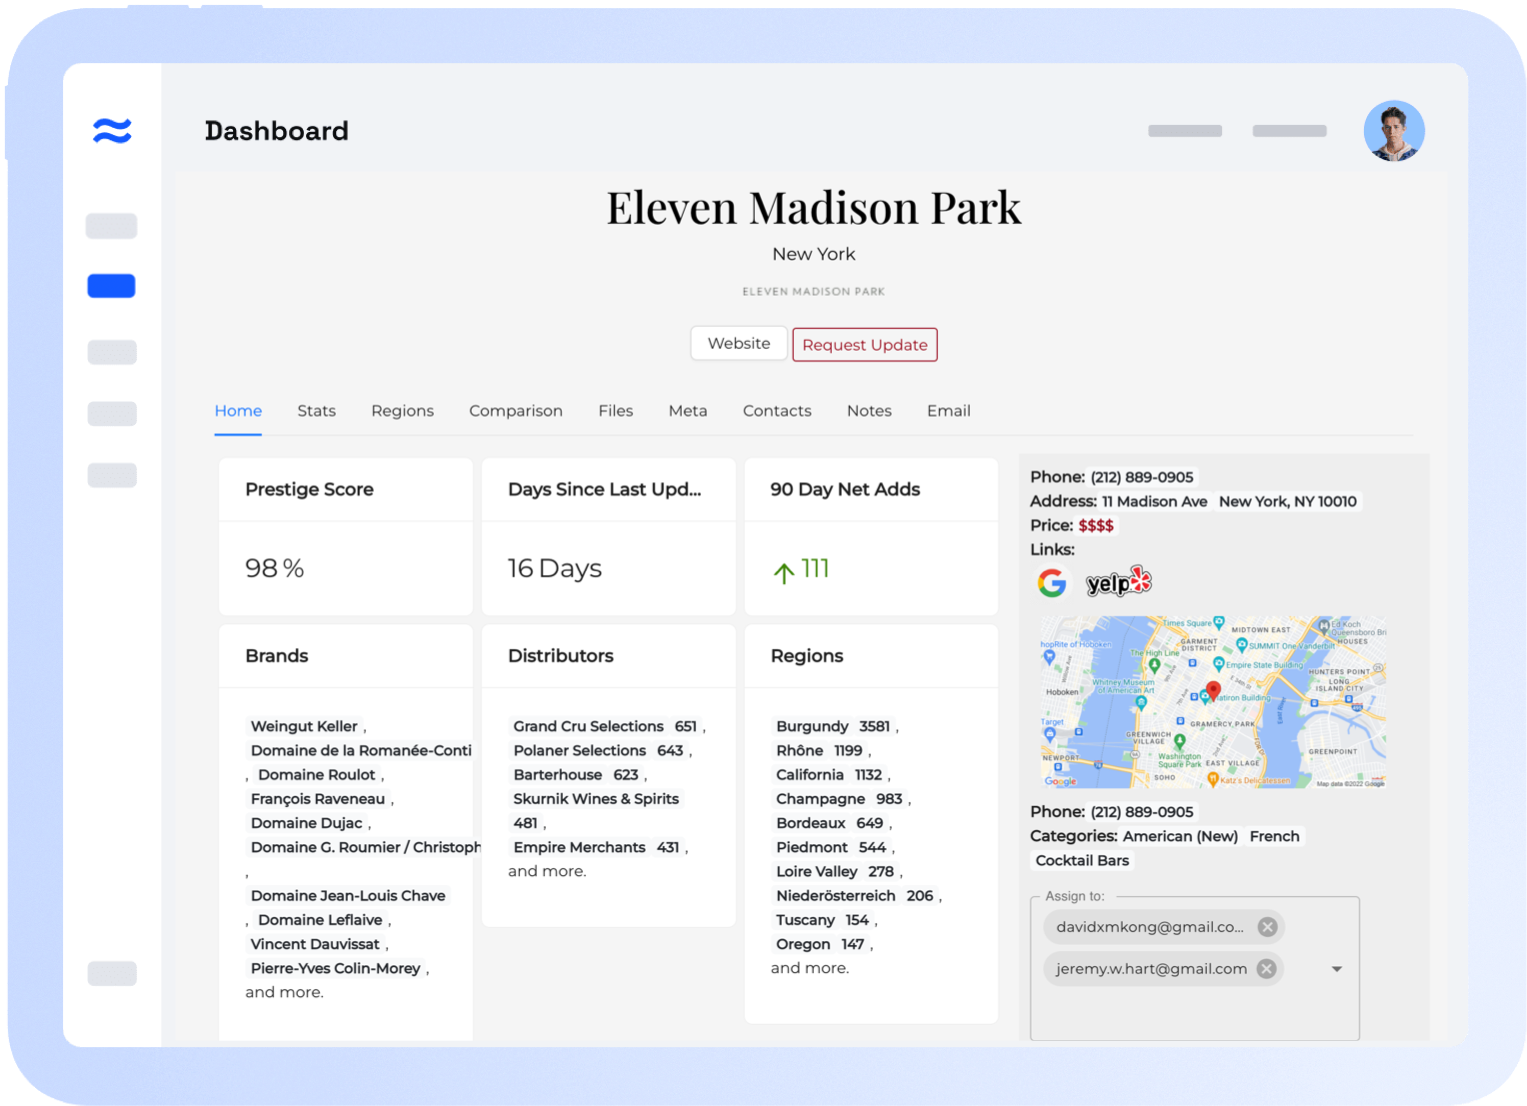Select the Domaine Dujac brand
The height and width of the screenshot is (1106, 1527).
click(306, 823)
